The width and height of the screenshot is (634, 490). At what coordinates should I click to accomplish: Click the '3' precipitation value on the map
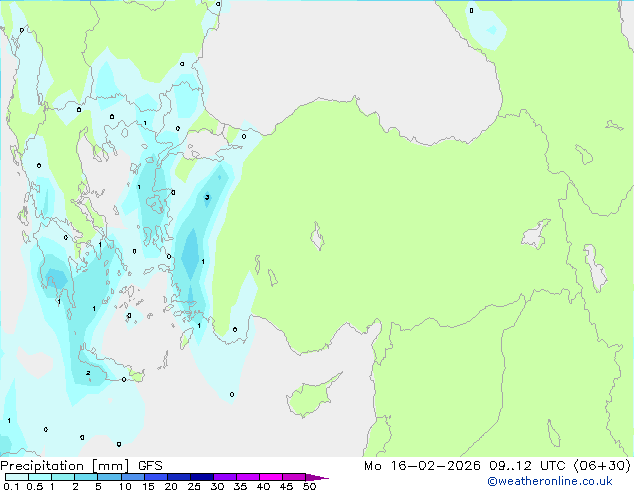click(x=207, y=197)
